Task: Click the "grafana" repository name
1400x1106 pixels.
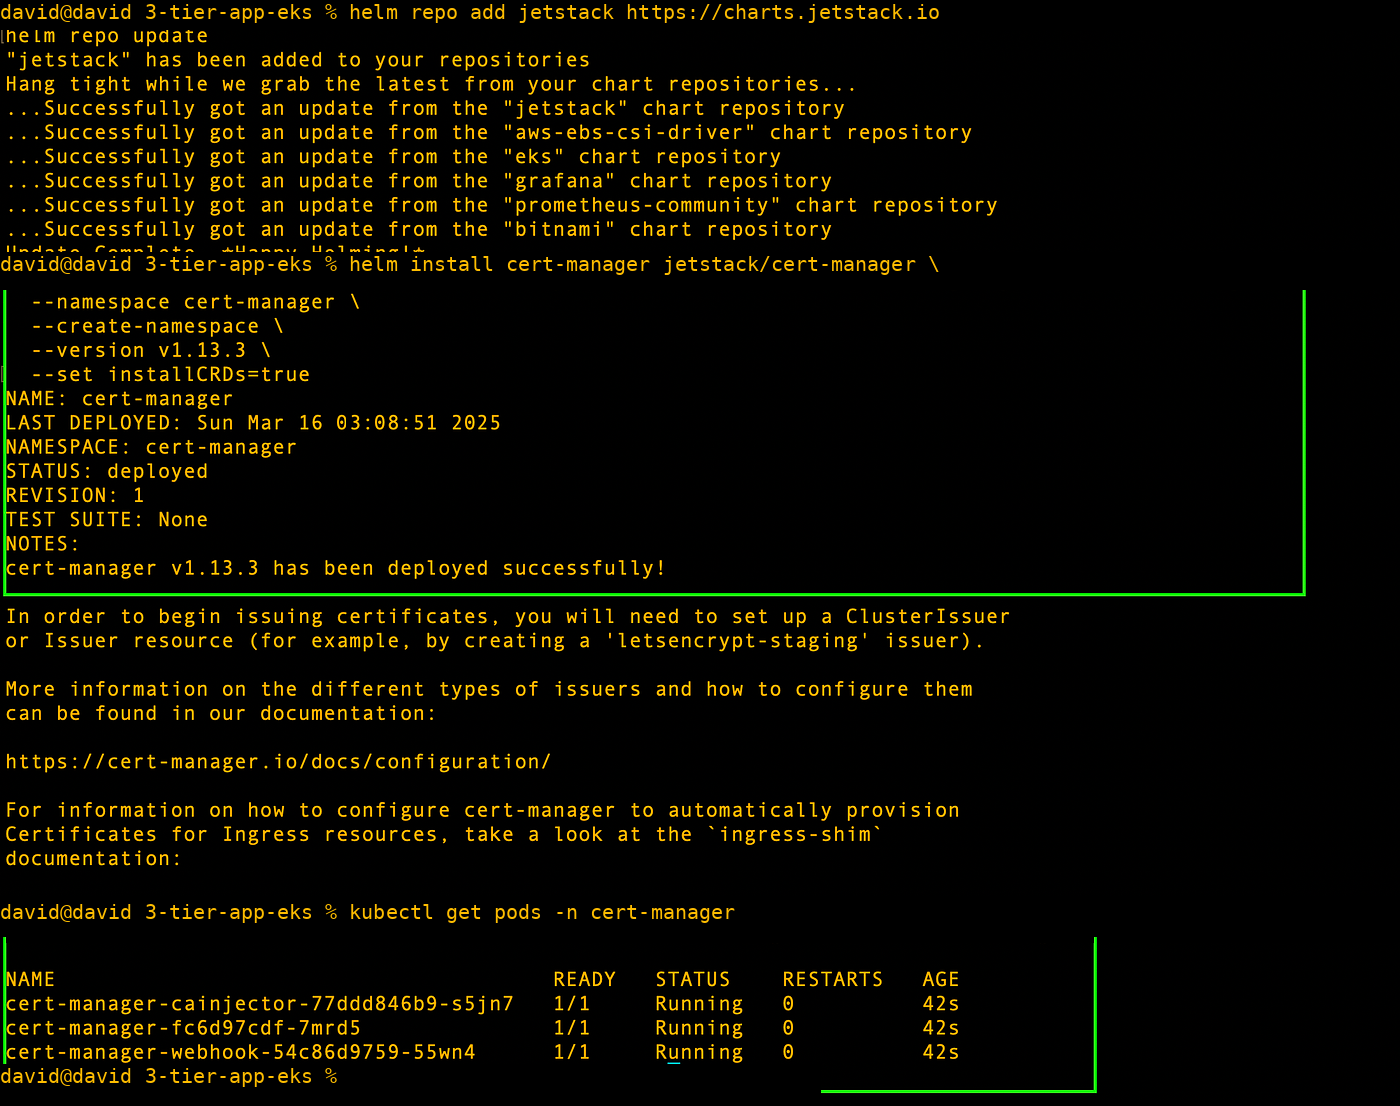Action: pos(559,181)
